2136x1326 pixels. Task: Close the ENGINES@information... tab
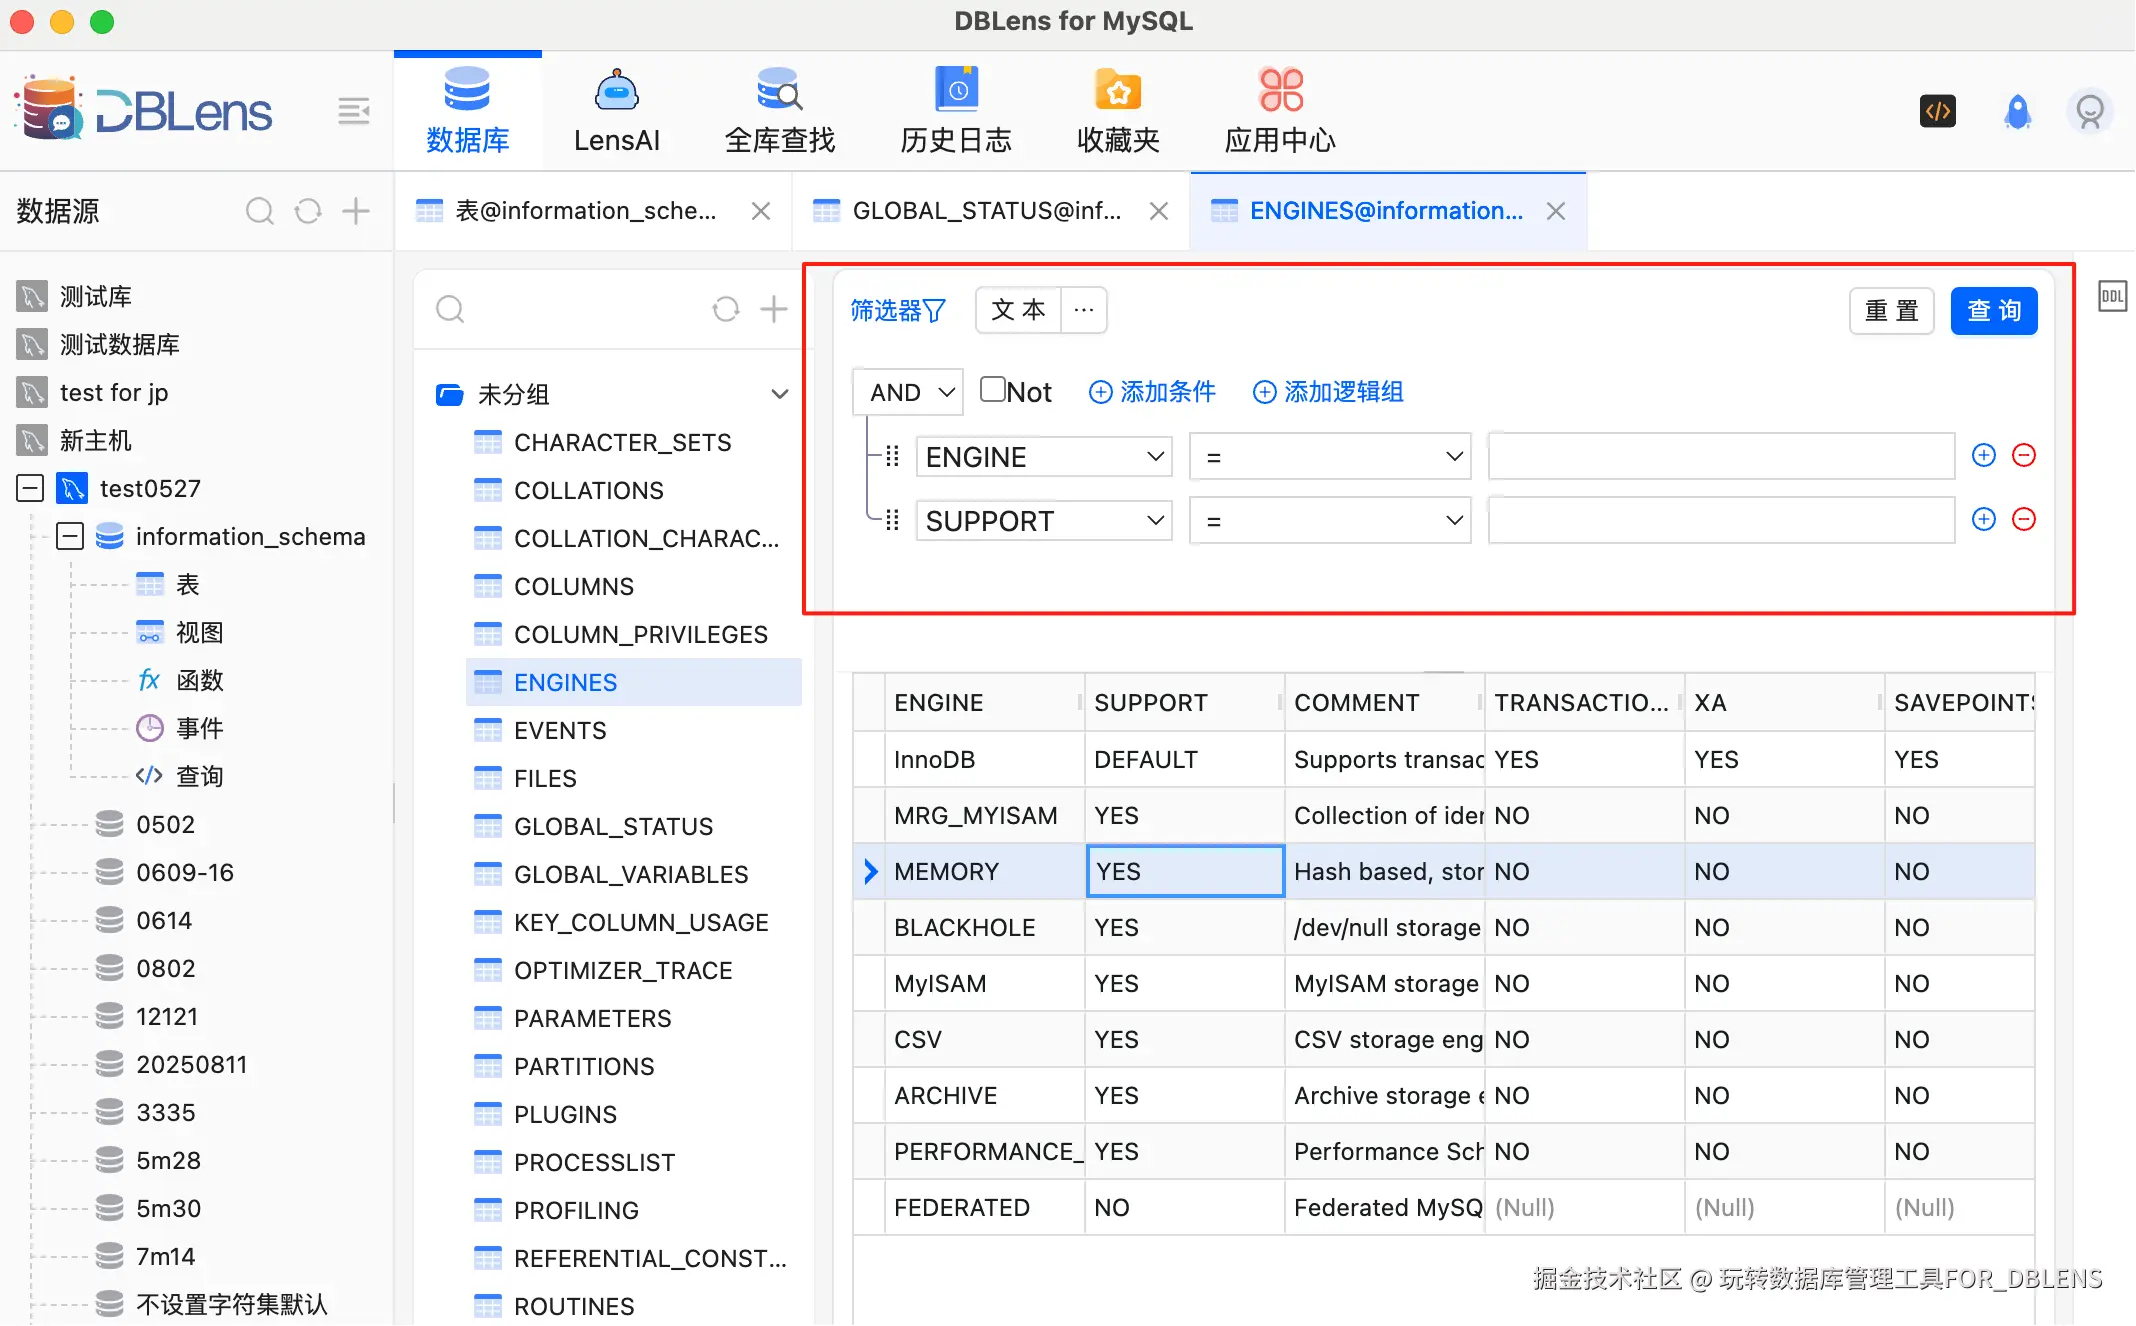point(1556,211)
